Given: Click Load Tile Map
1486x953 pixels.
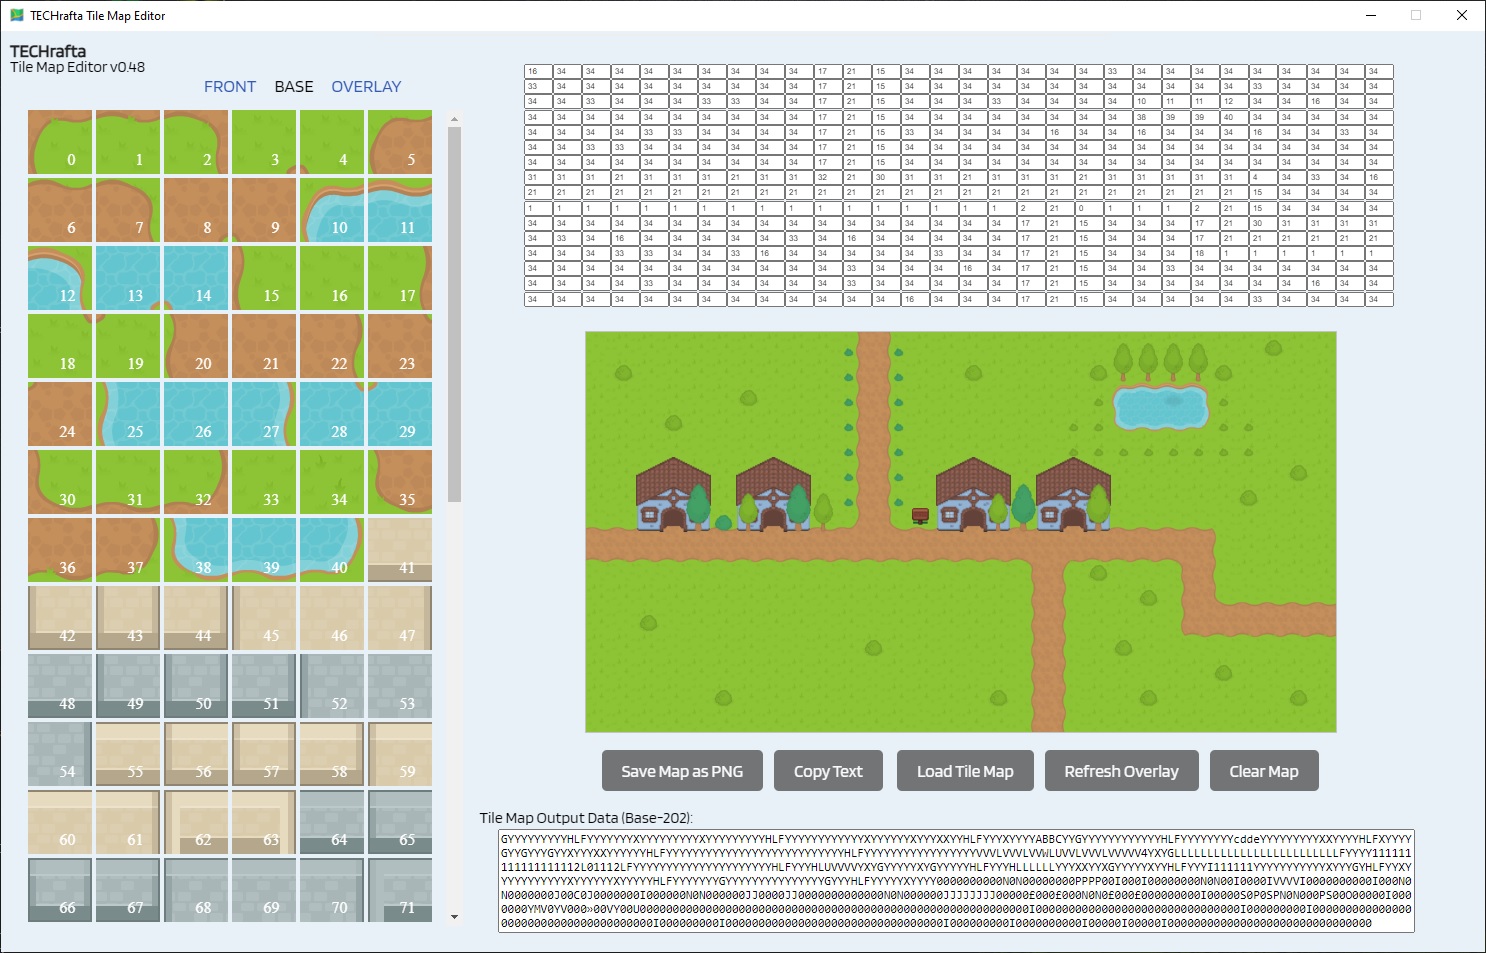Looking at the screenshot, I should click(964, 770).
